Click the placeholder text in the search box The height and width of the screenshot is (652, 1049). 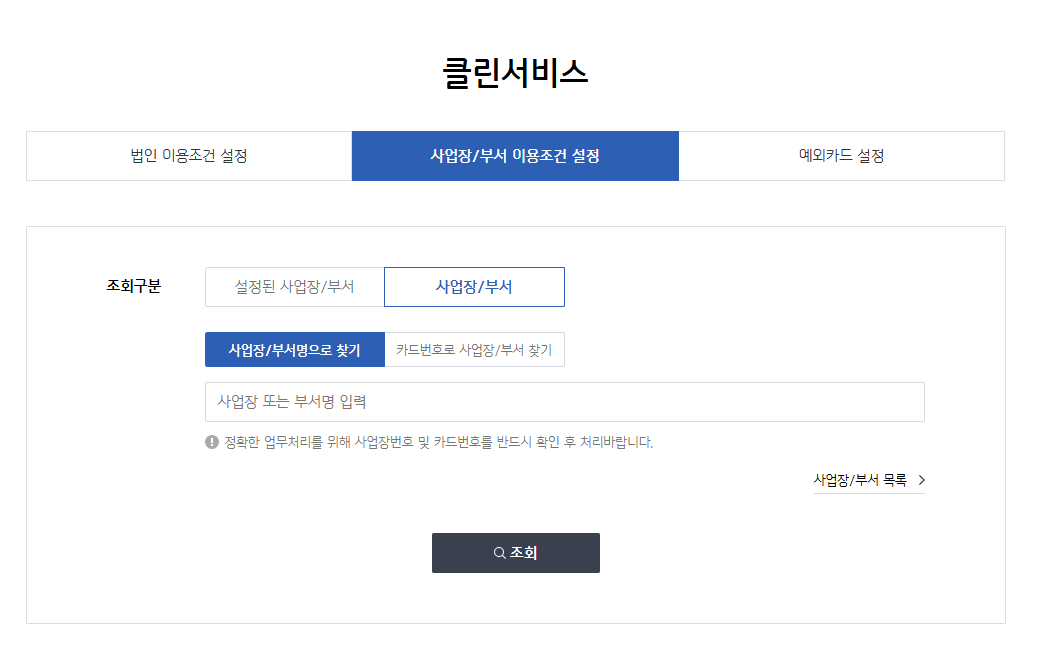tap(292, 402)
